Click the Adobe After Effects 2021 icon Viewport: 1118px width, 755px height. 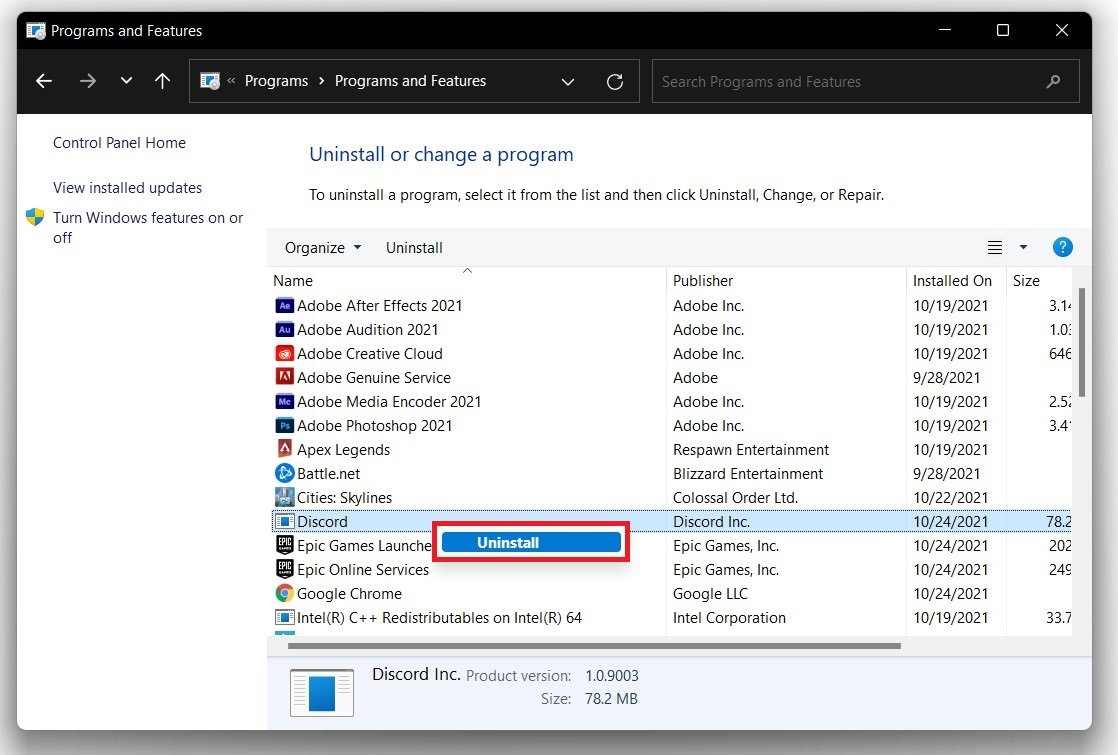point(284,306)
